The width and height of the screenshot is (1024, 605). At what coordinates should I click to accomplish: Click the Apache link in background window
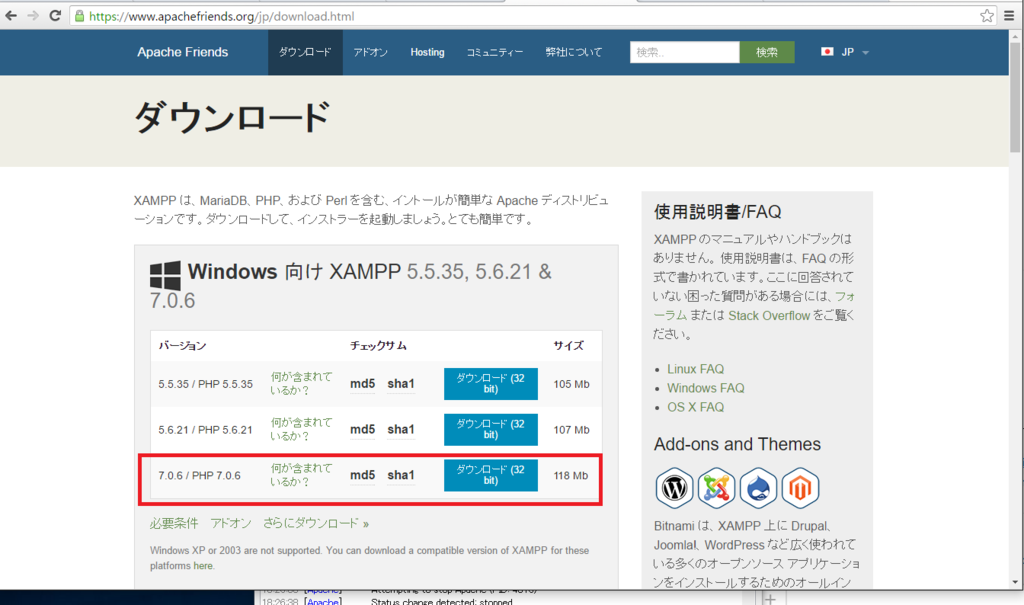323,601
